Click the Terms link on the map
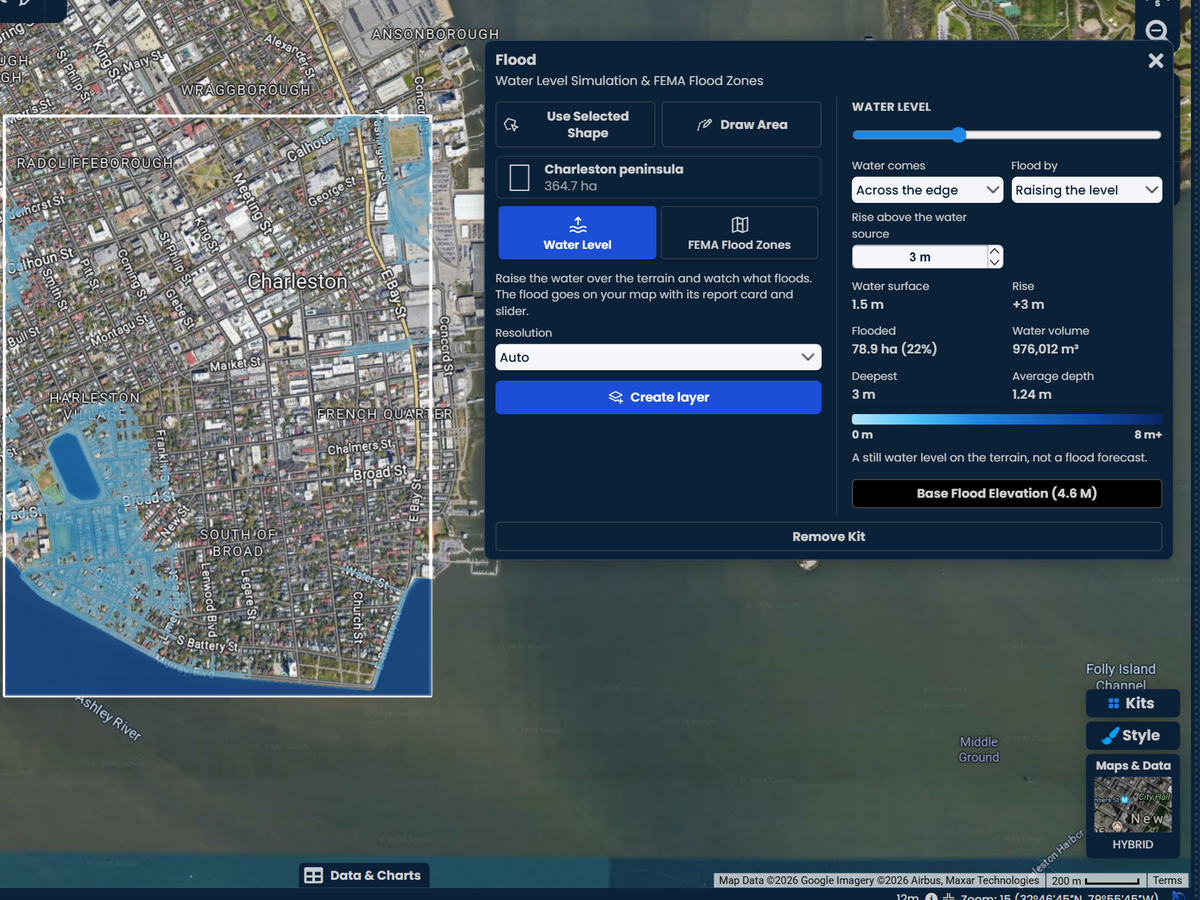Screen dimensions: 1200x900 click(x=1167, y=881)
